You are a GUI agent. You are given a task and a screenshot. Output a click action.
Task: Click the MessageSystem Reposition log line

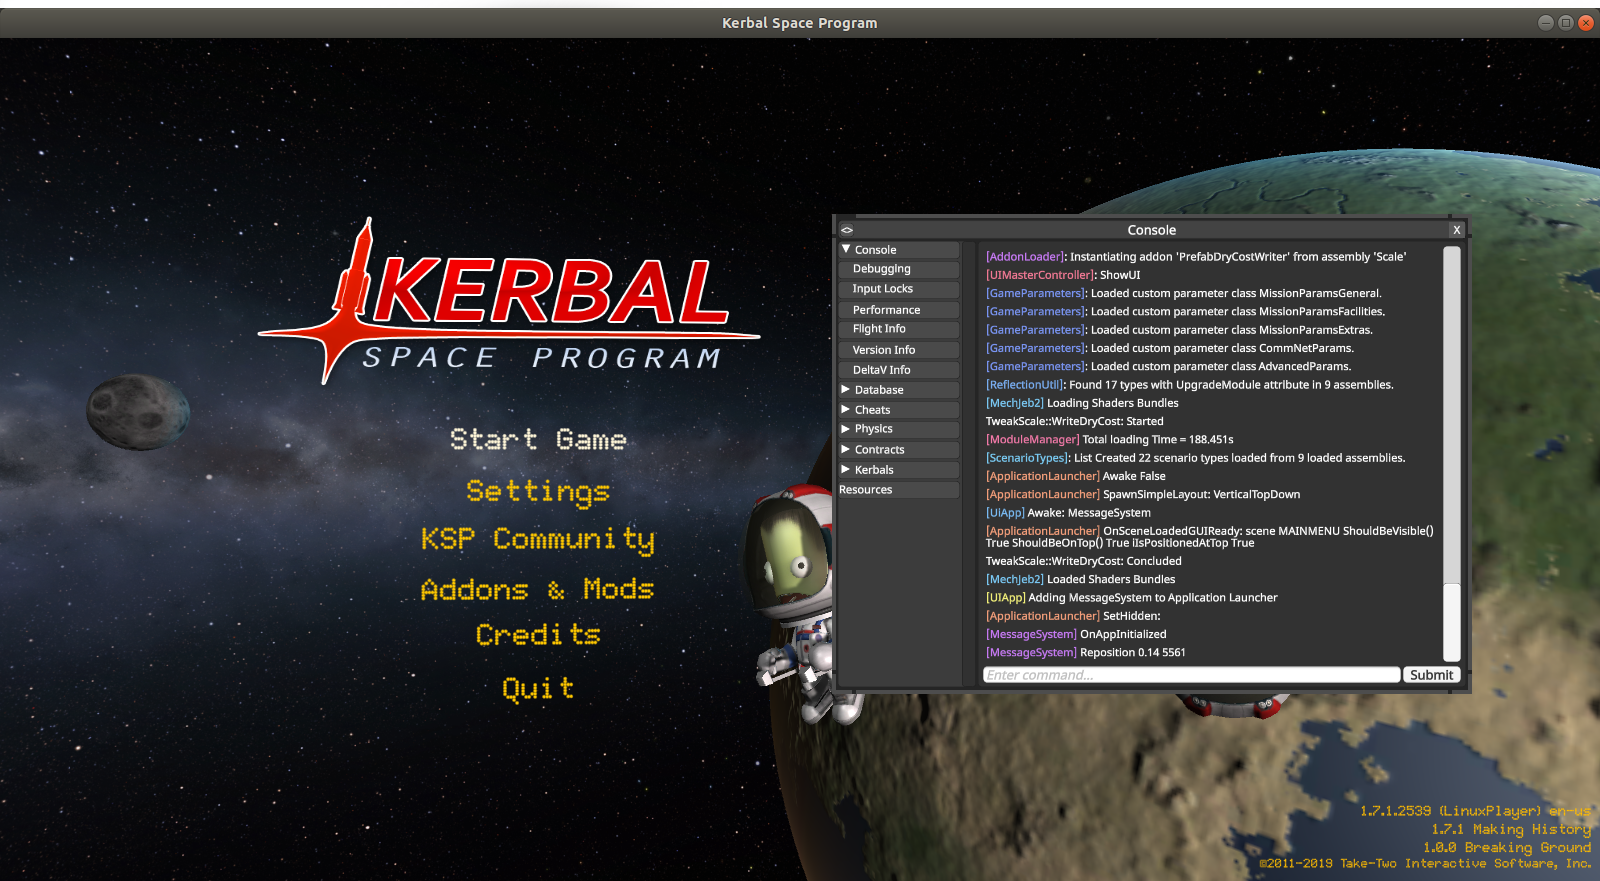pyautogui.click(x=1086, y=653)
